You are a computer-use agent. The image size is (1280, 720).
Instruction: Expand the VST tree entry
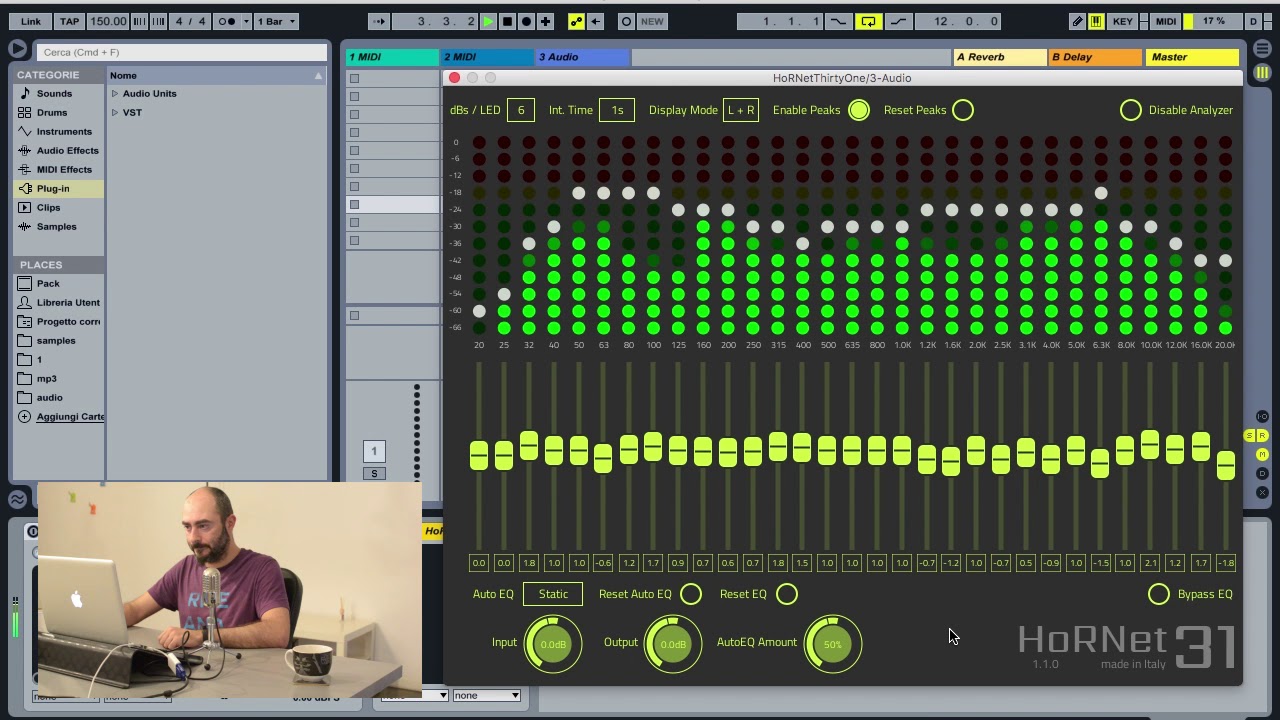115,112
